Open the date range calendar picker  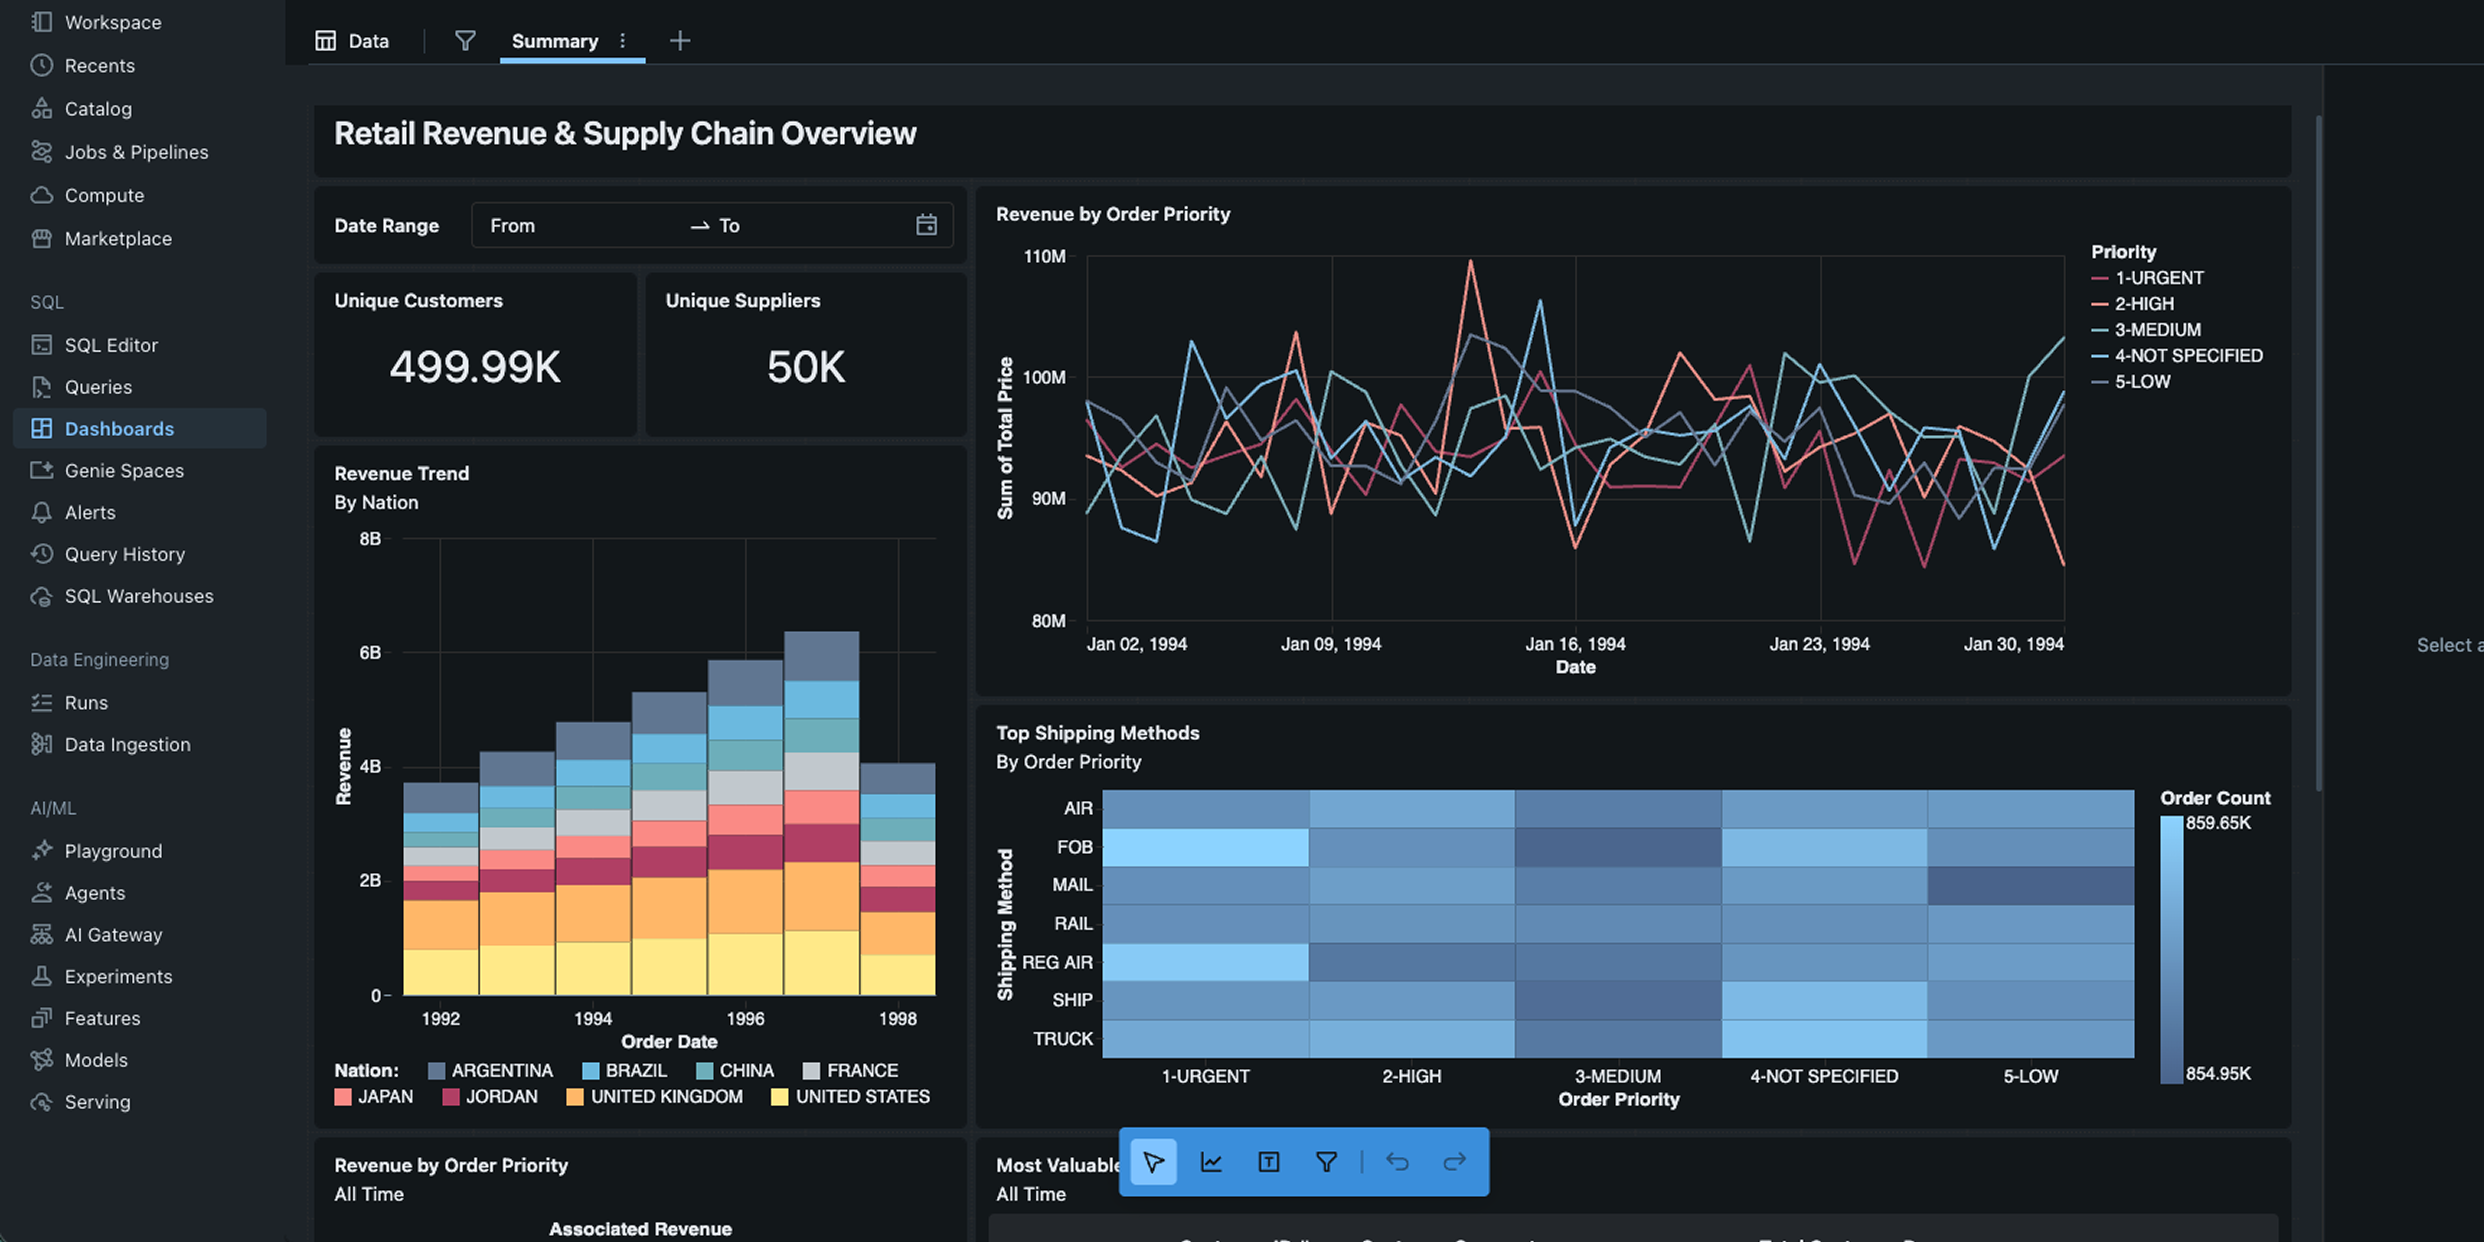[927, 225]
